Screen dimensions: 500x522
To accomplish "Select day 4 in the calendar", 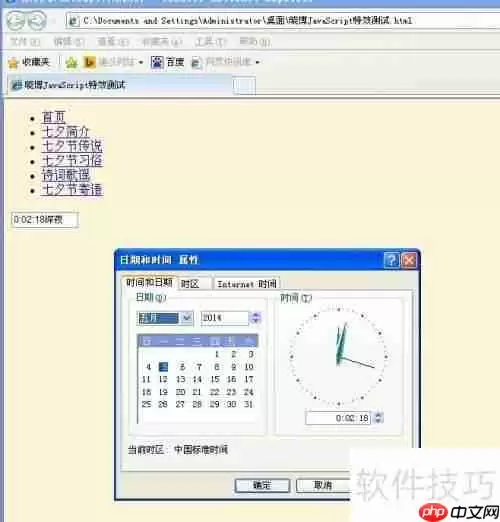I will point(148,367).
